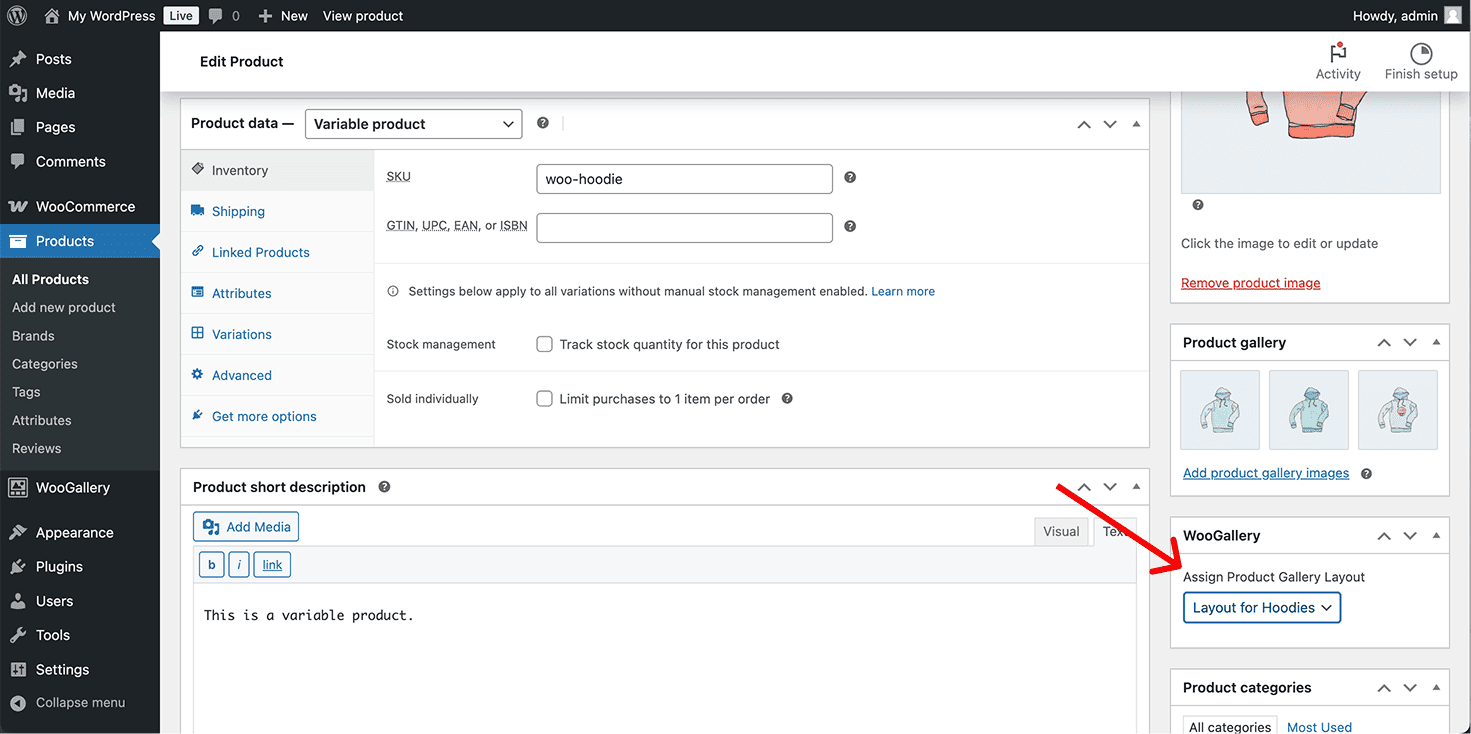Collapse the Product gallery panel
Image resolution: width=1471 pixels, height=734 pixels.
coord(1436,342)
